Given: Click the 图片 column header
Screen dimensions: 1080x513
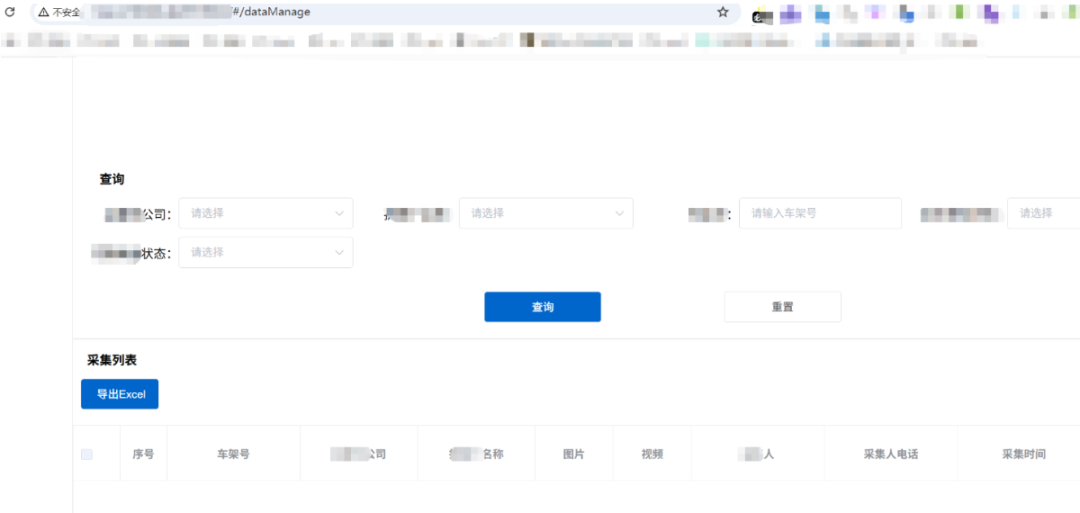Looking at the screenshot, I should pos(574,454).
